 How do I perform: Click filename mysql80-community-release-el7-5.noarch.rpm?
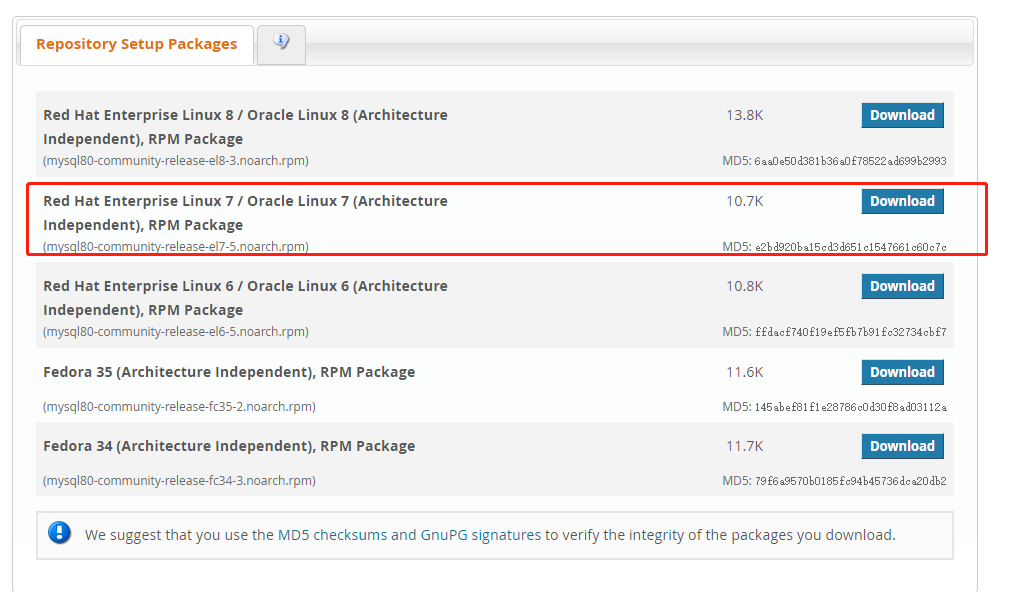[176, 247]
